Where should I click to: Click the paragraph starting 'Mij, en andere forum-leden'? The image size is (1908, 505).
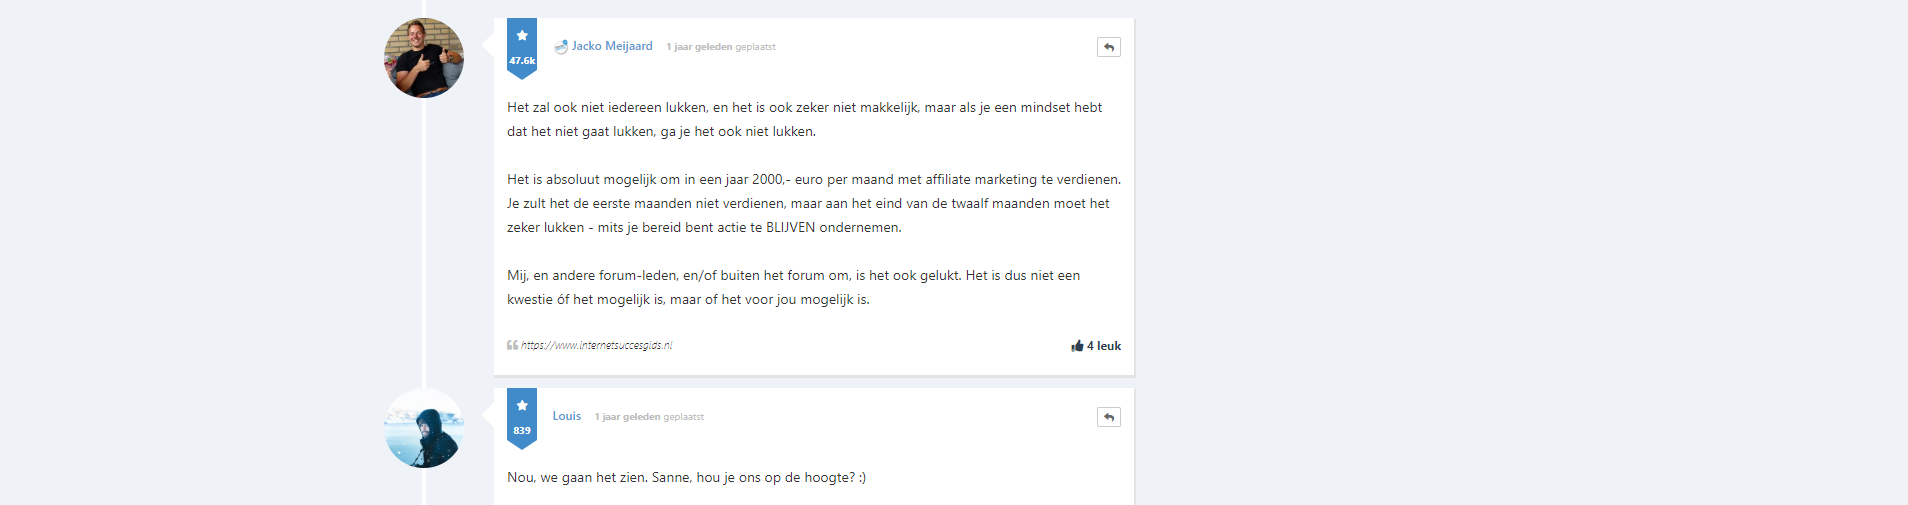click(x=793, y=287)
